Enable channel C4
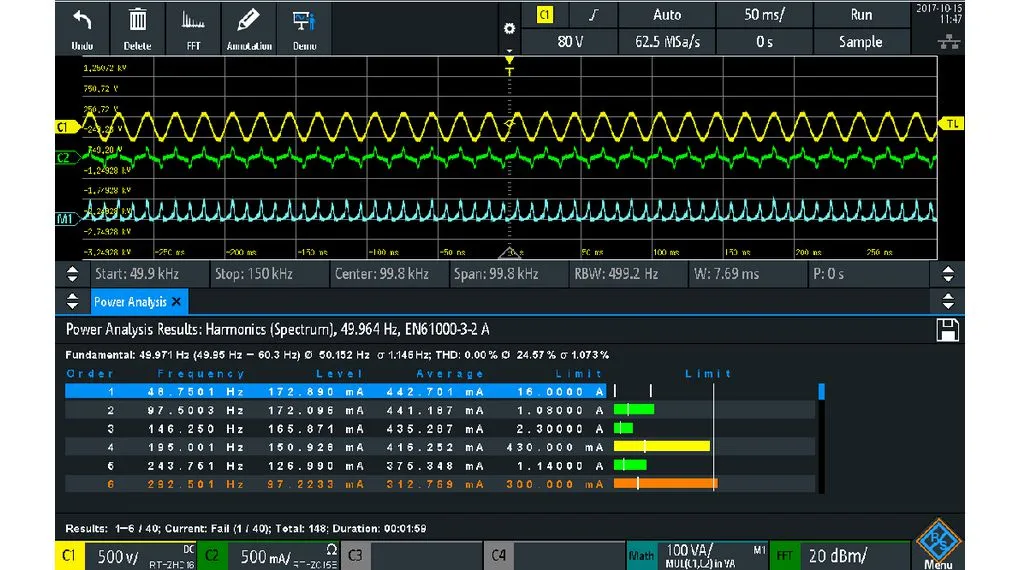This screenshot has width=1020, height=570. [x=498, y=556]
